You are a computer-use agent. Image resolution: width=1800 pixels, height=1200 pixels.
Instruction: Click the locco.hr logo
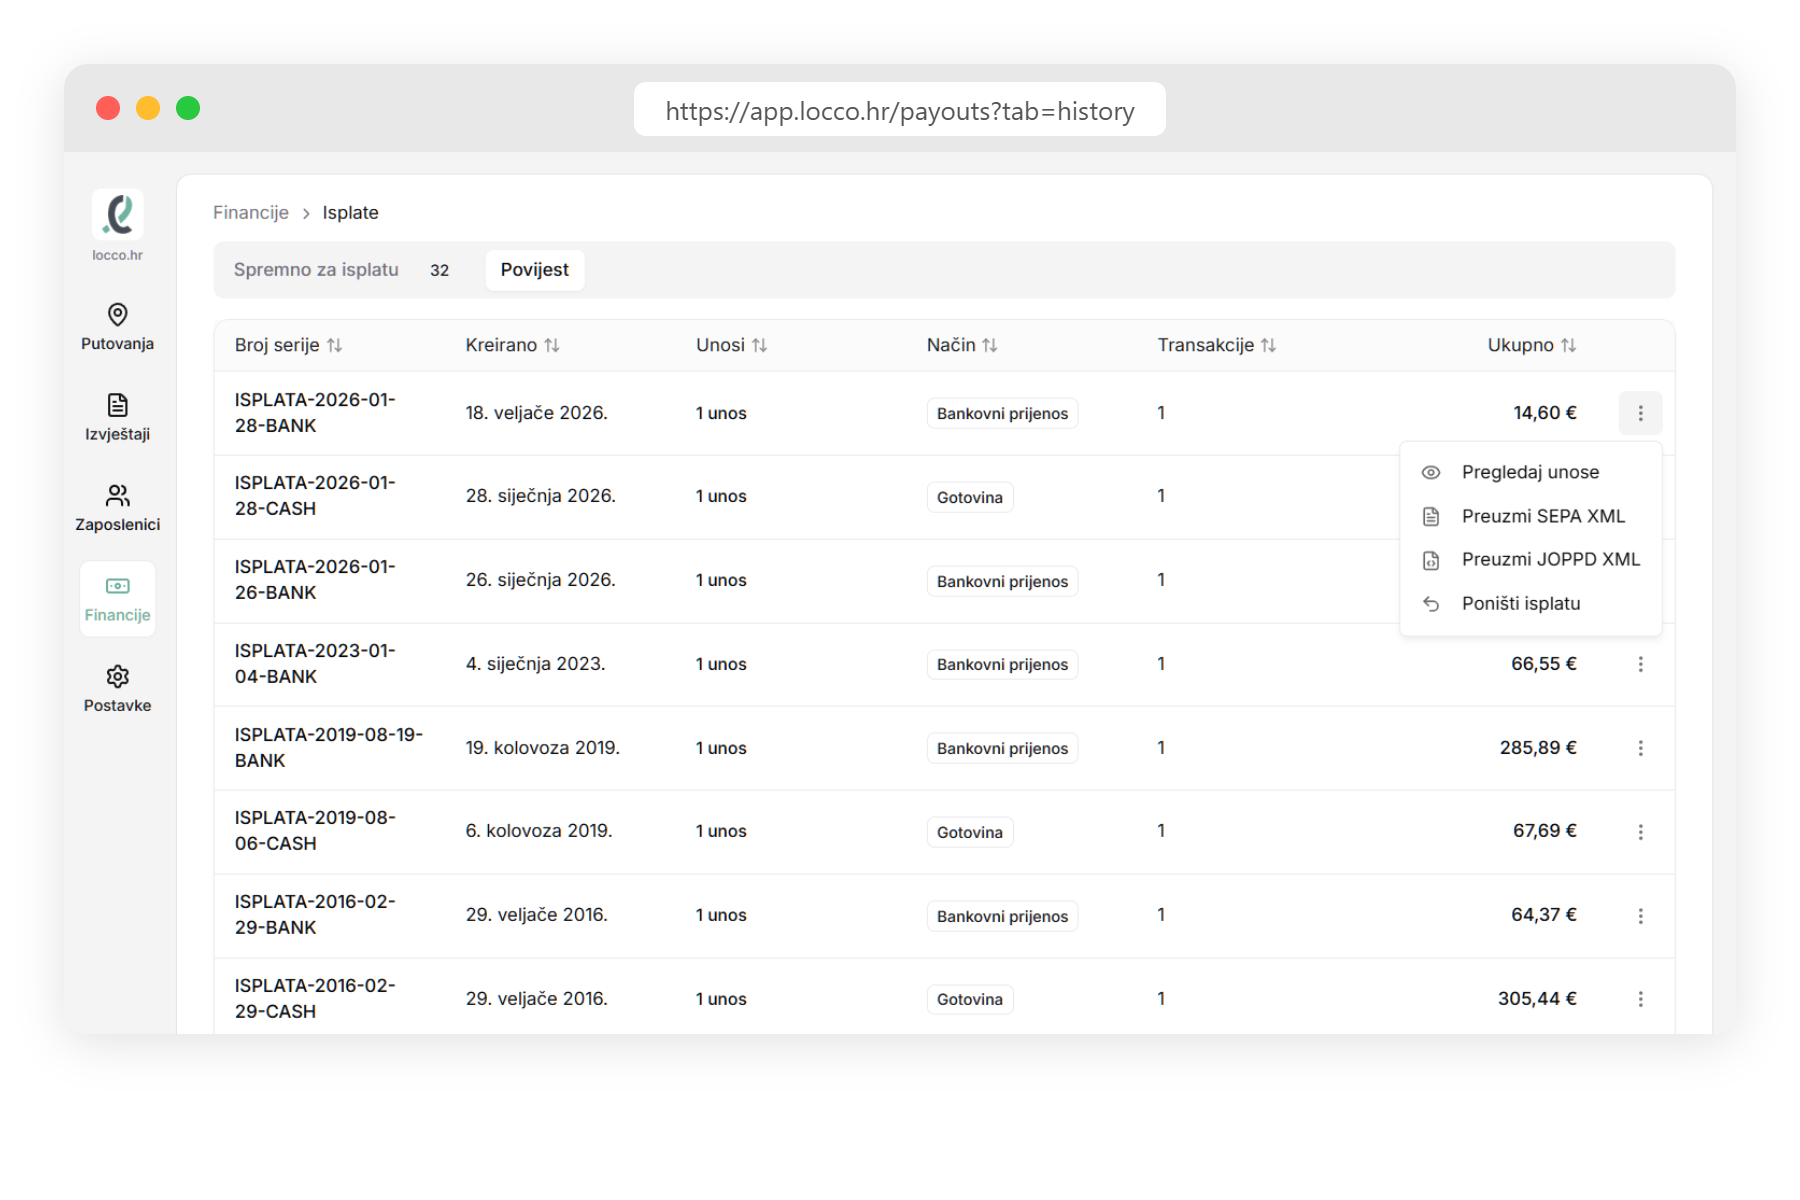click(x=118, y=215)
